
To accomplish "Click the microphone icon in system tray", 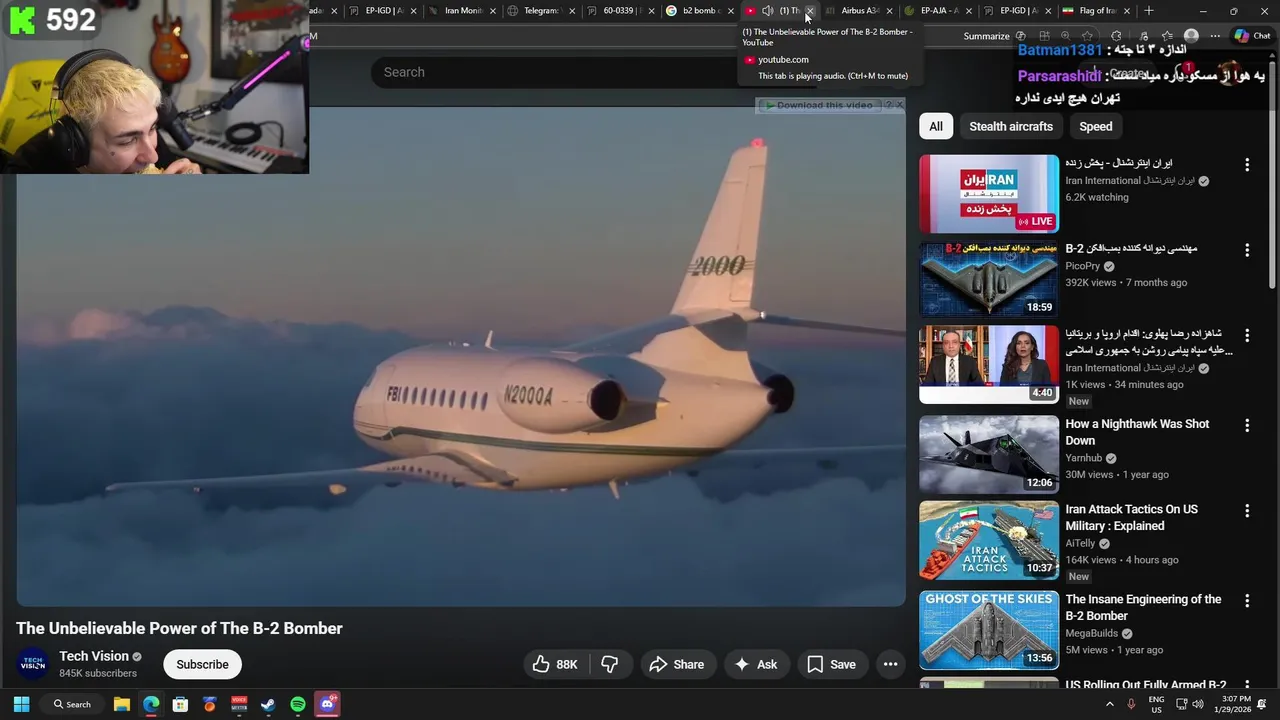I will 1131,704.
